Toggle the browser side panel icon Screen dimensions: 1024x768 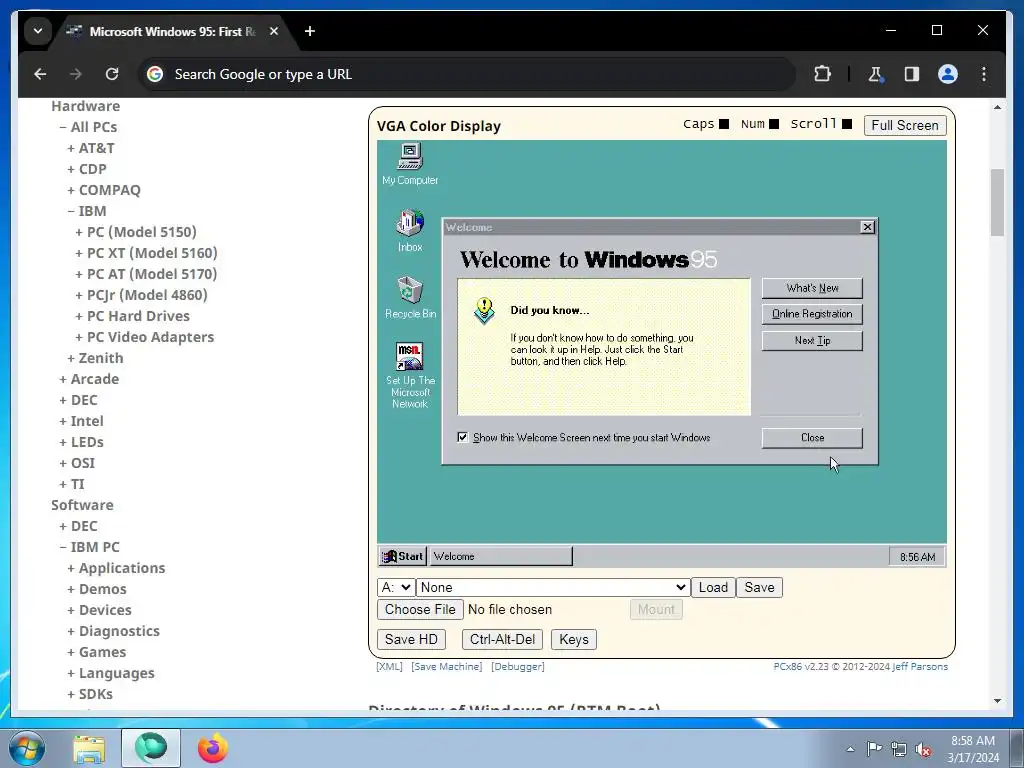(912, 74)
